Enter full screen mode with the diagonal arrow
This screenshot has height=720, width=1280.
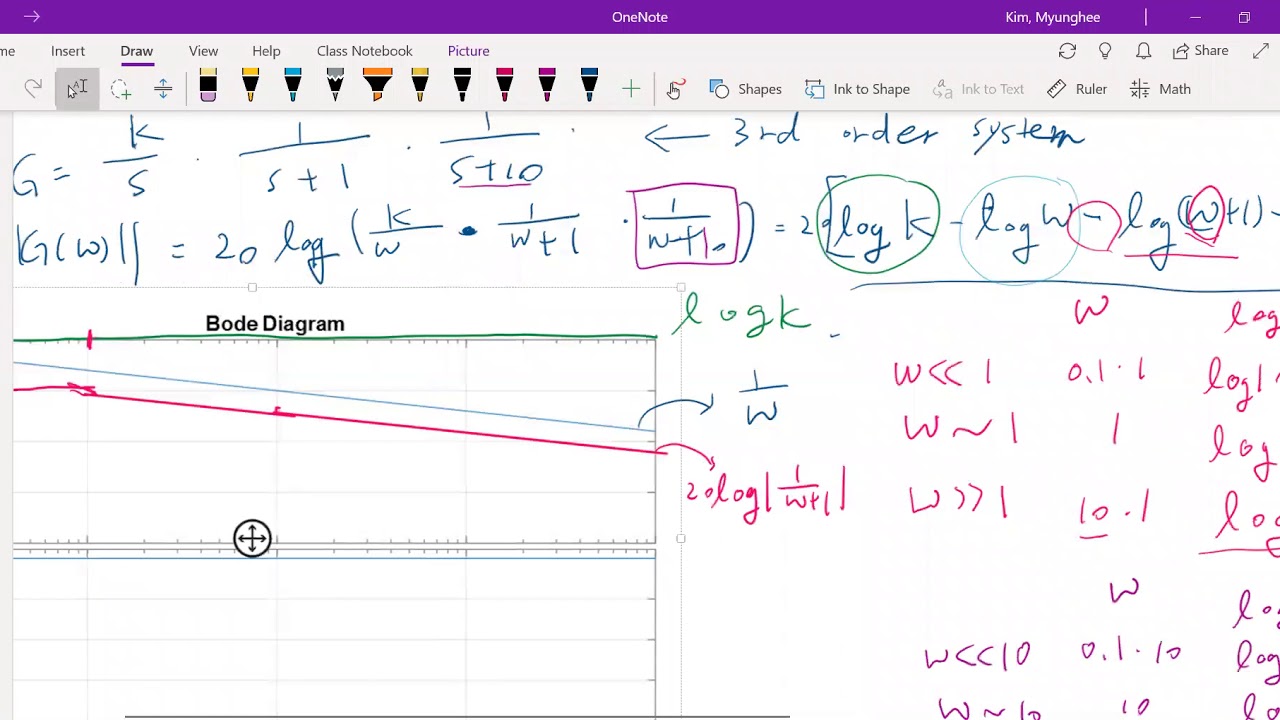click(1260, 51)
